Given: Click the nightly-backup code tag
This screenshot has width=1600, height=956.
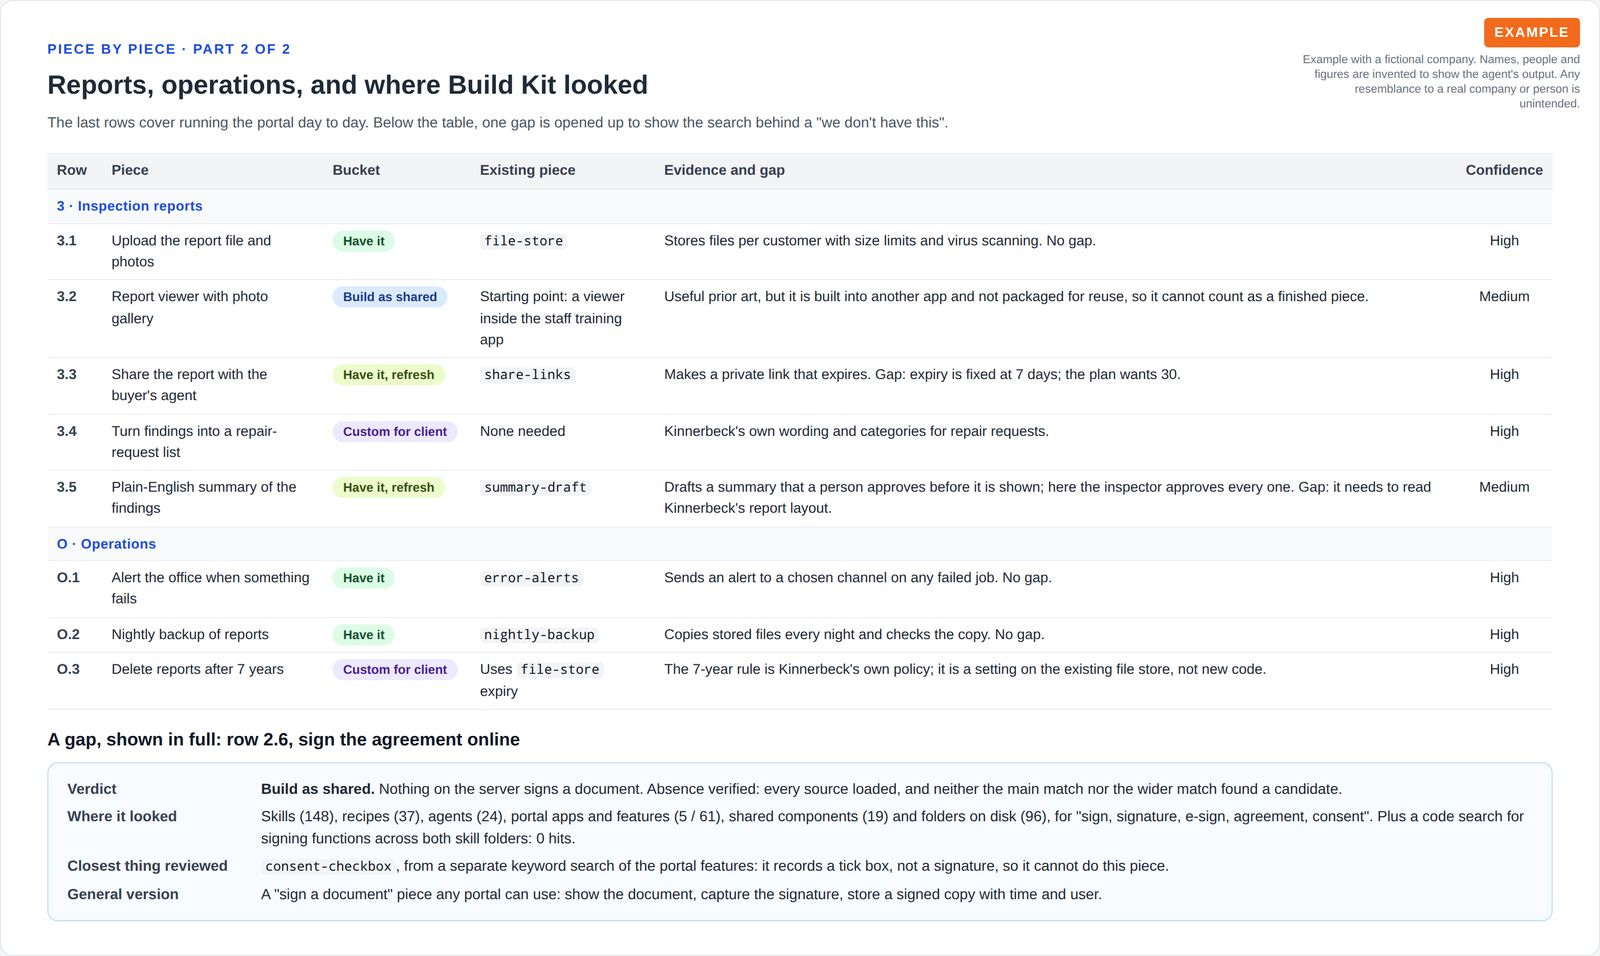Looking at the screenshot, I should pyautogui.click(x=539, y=635).
